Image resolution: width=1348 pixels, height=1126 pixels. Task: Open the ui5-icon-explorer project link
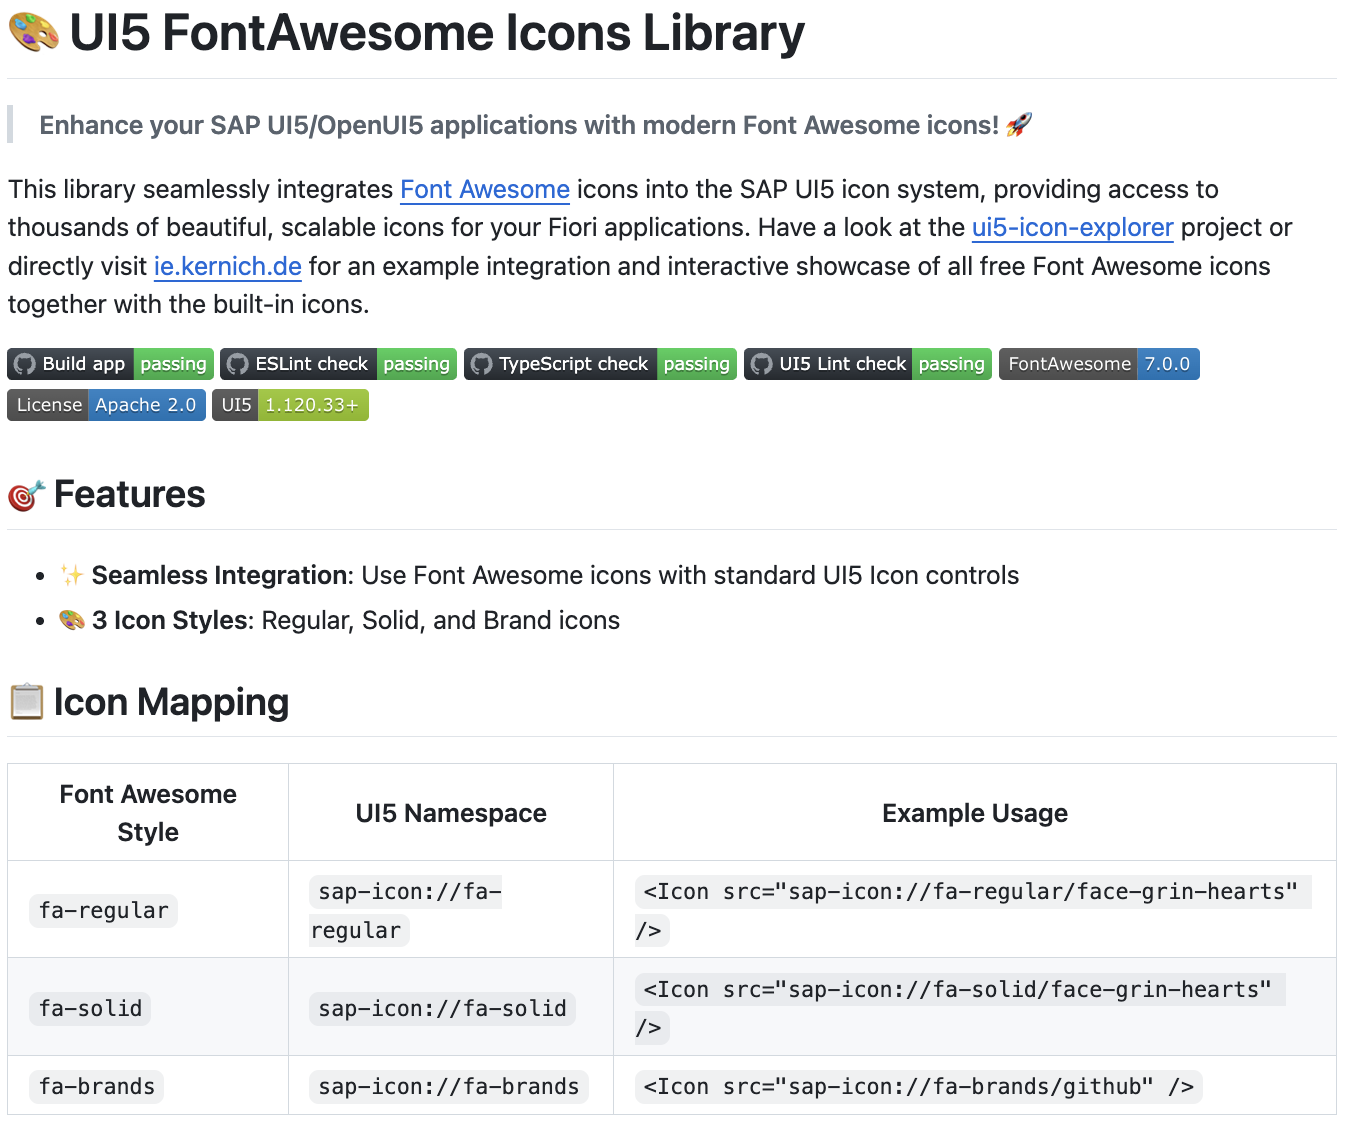click(1072, 227)
